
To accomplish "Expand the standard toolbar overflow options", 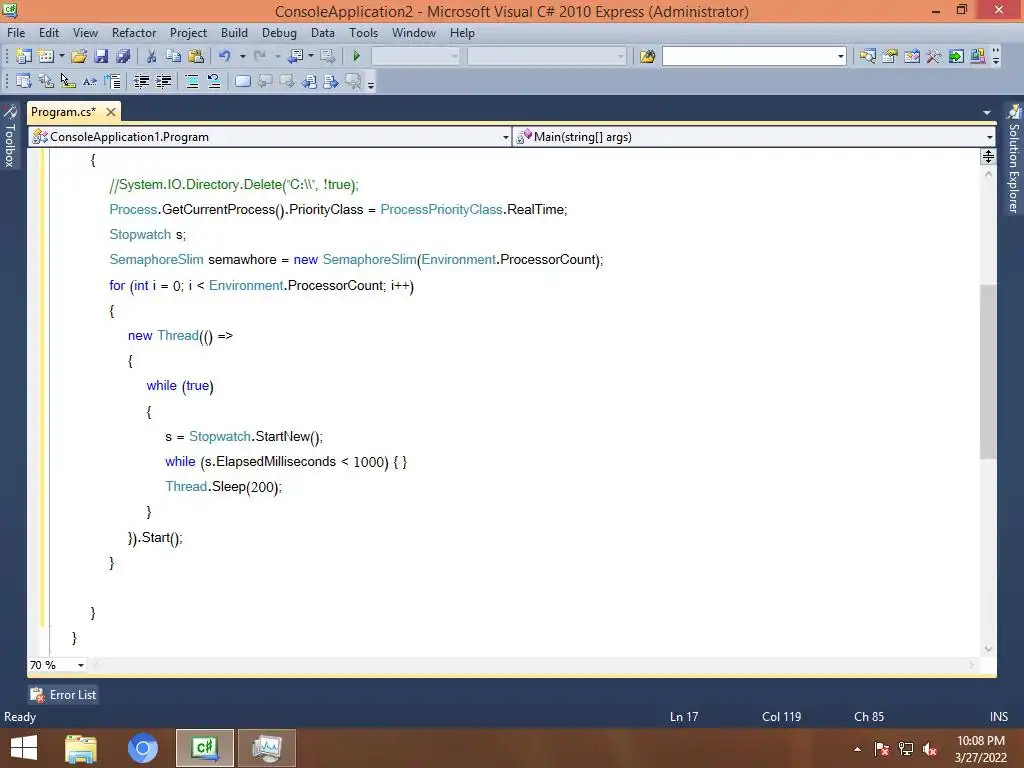I will point(996,57).
